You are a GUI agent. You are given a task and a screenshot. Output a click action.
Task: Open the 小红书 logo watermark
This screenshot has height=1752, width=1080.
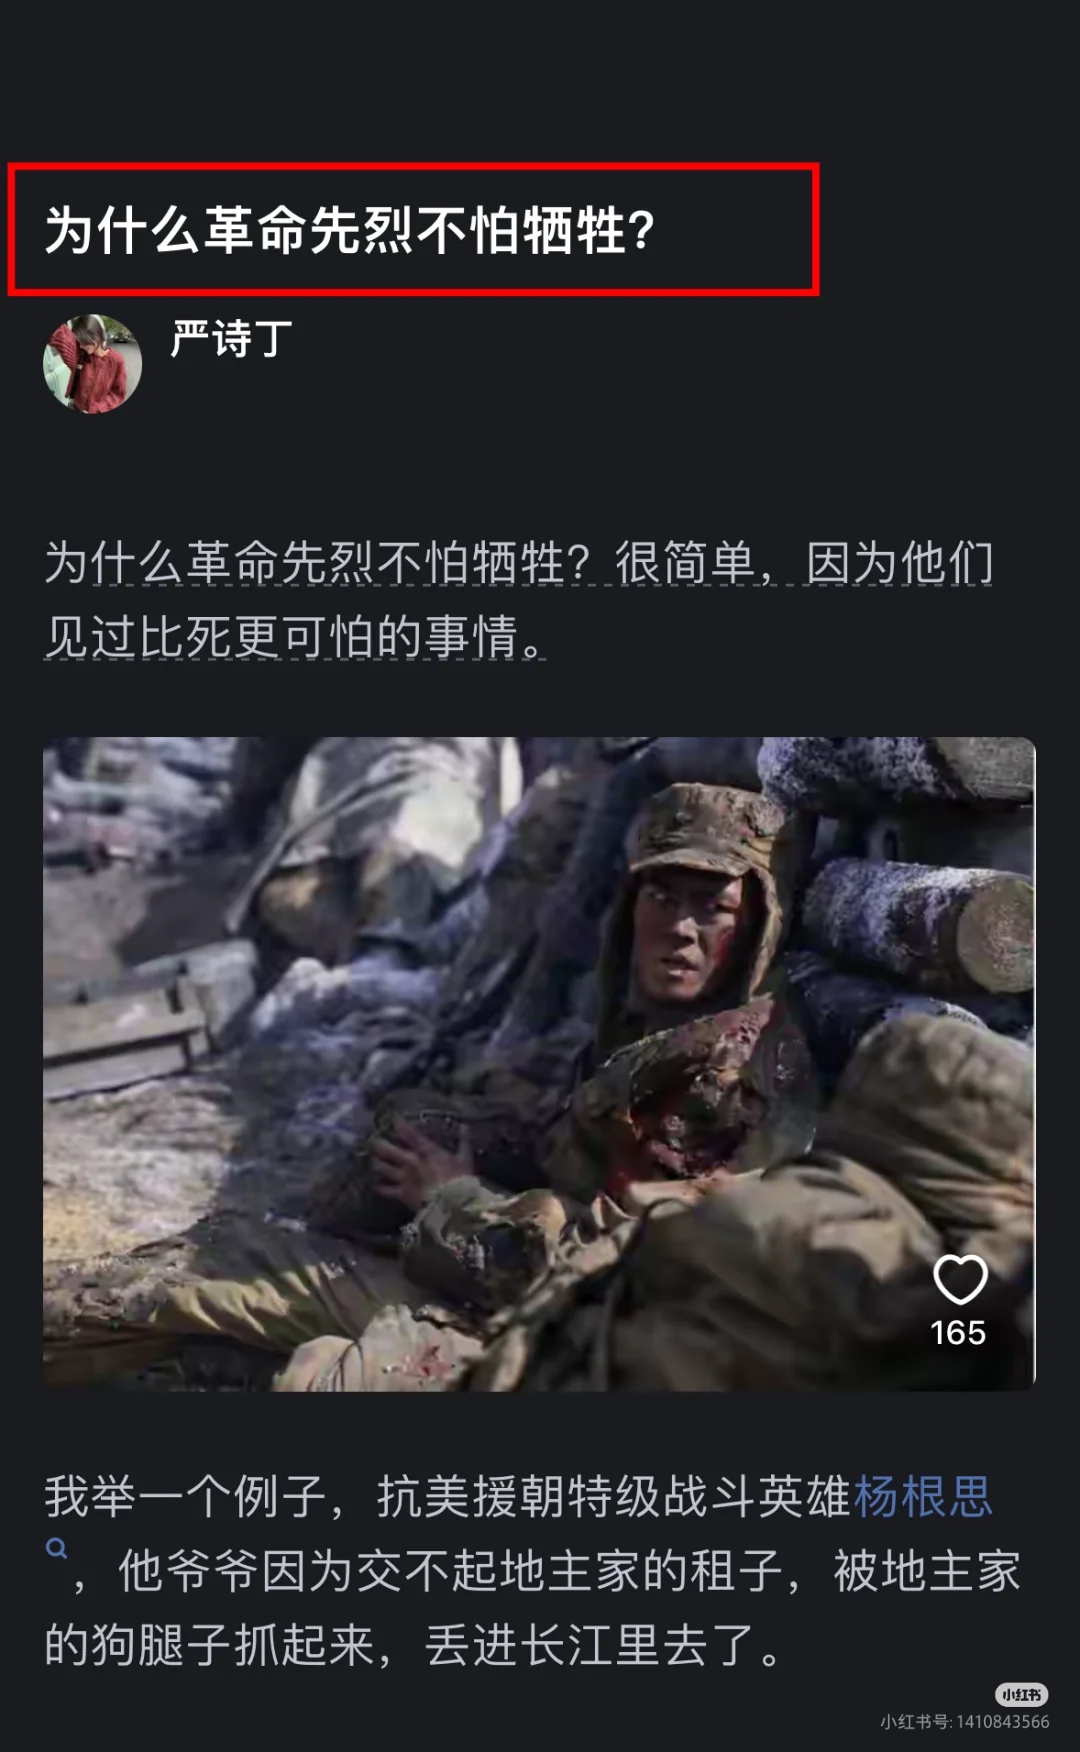(x=1021, y=1694)
